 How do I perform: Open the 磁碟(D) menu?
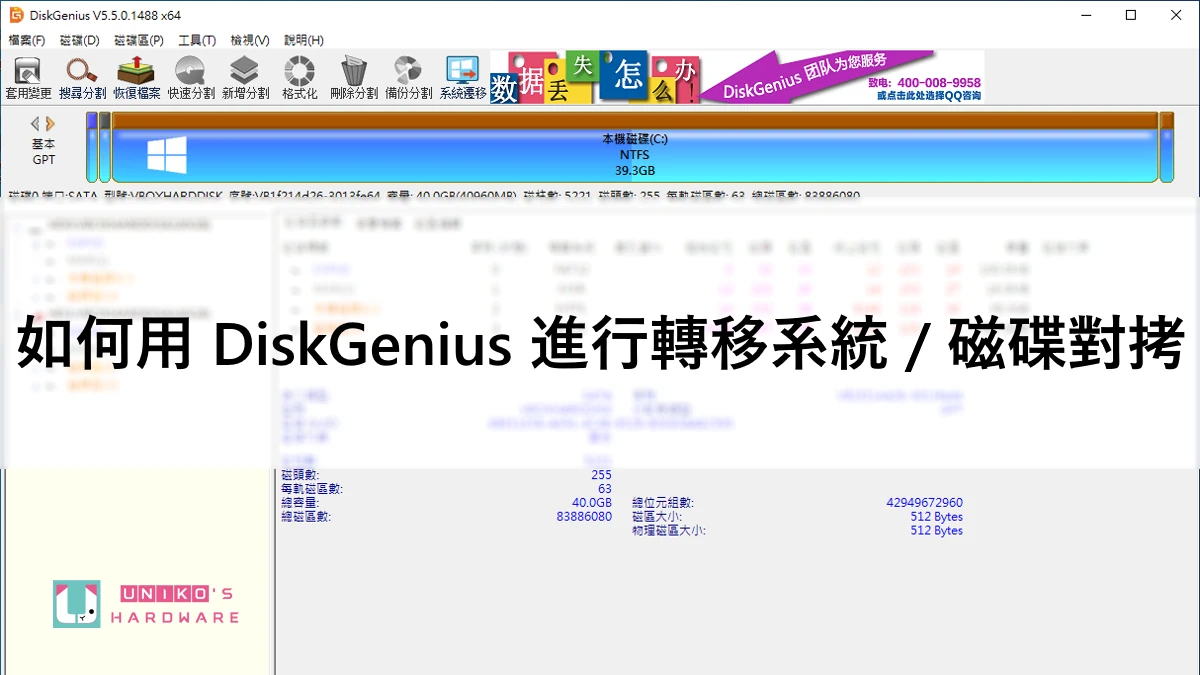80,40
